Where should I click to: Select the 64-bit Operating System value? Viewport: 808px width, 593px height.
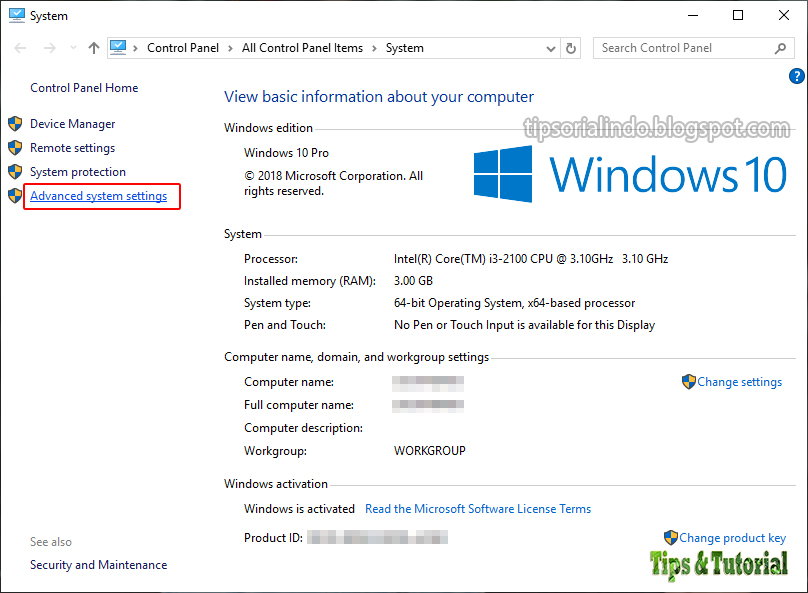tap(514, 303)
